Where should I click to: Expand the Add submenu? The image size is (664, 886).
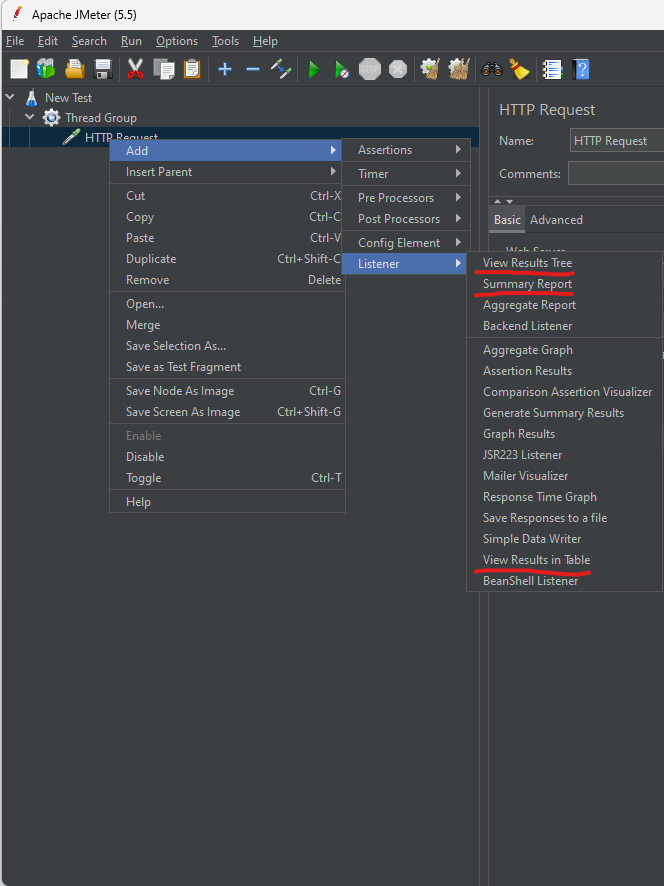tap(227, 150)
